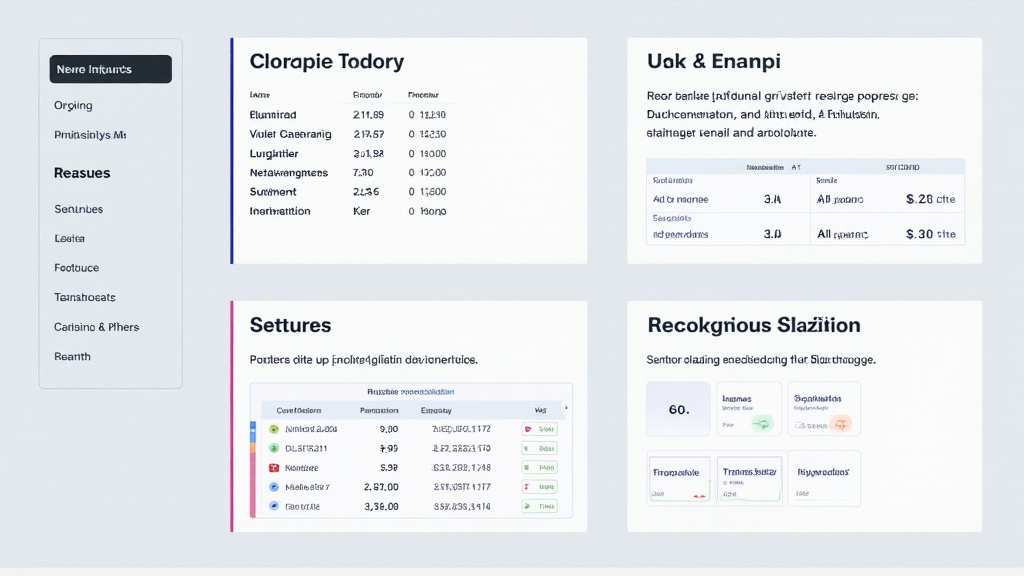Click the green icon beside the first Settures row
1024x576 pixels.
tap(274, 429)
